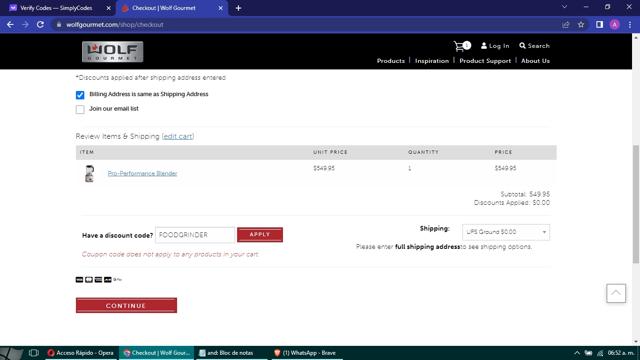Screen dimensions: 640x360
Task: Open Pro-Performance Blender product link
Action: pyautogui.click(x=142, y=173)
